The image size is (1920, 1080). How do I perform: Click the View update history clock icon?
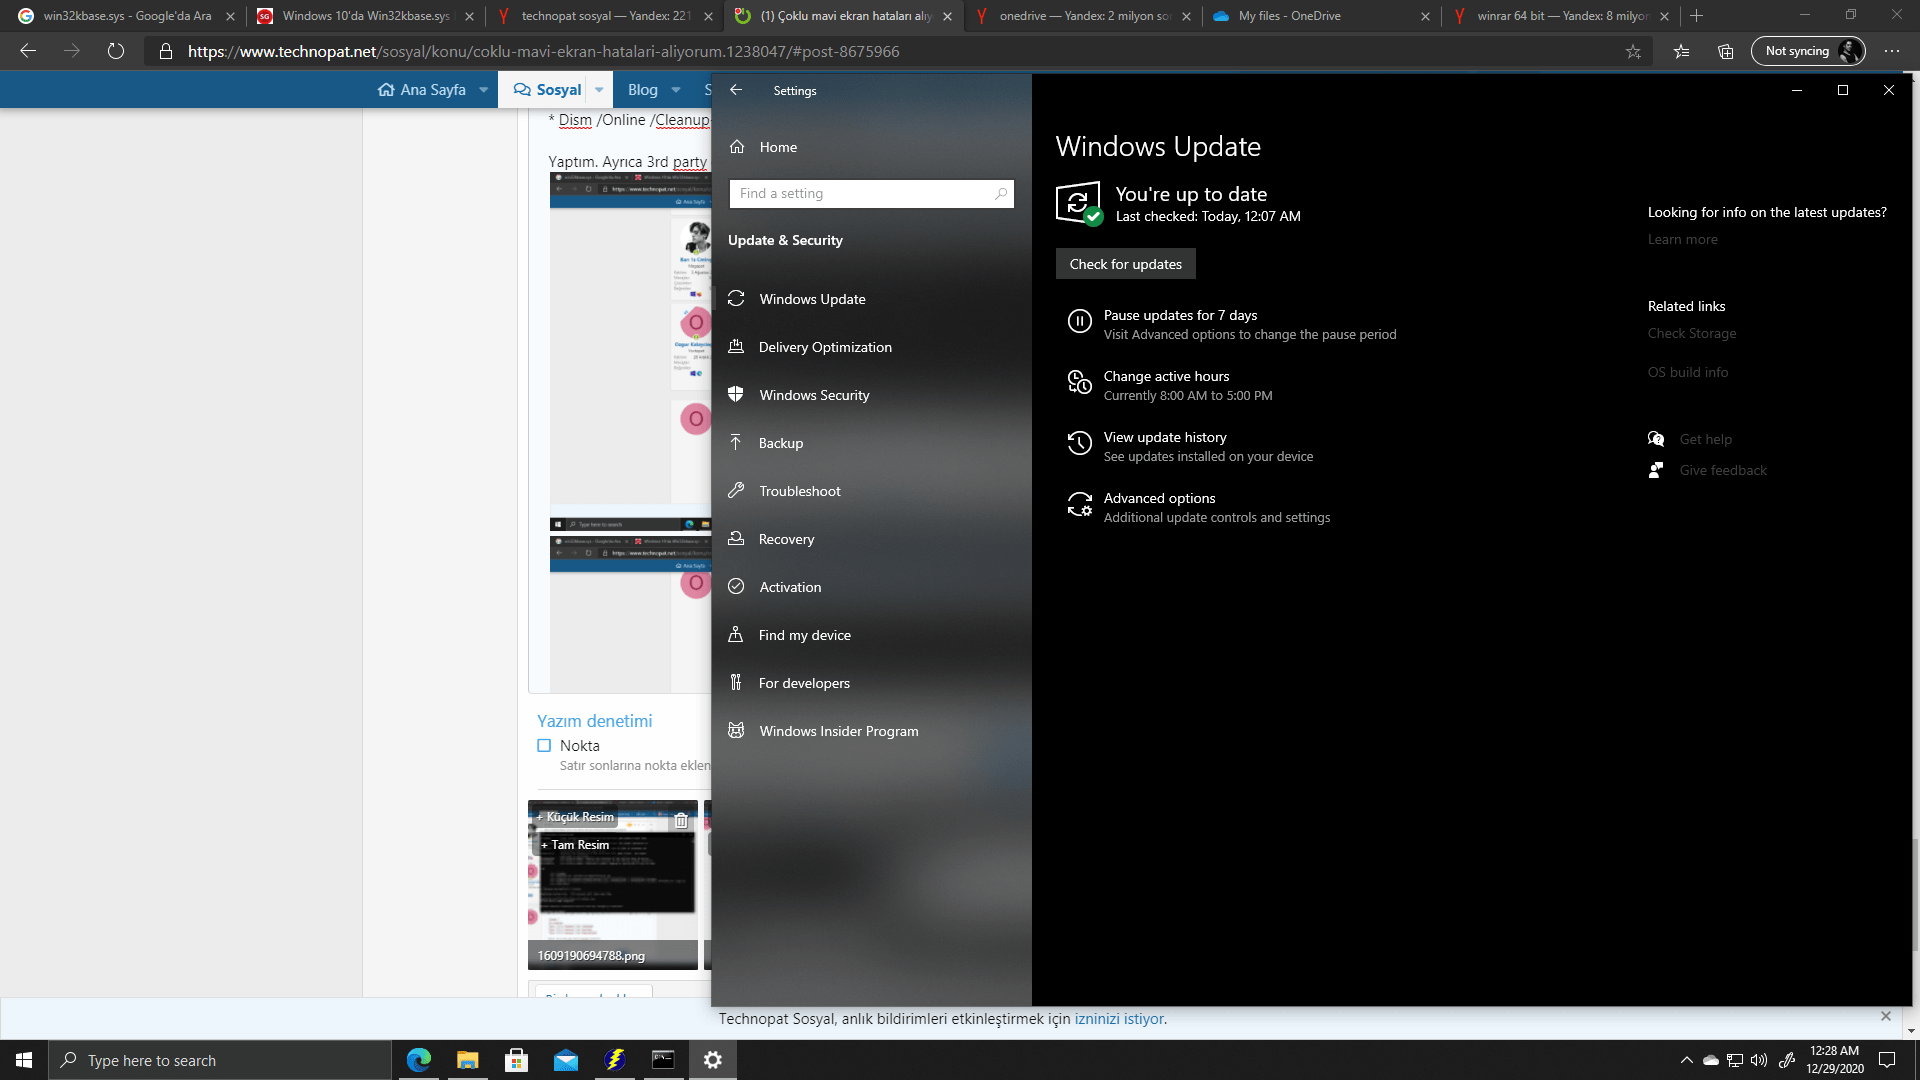[1079, 443]
